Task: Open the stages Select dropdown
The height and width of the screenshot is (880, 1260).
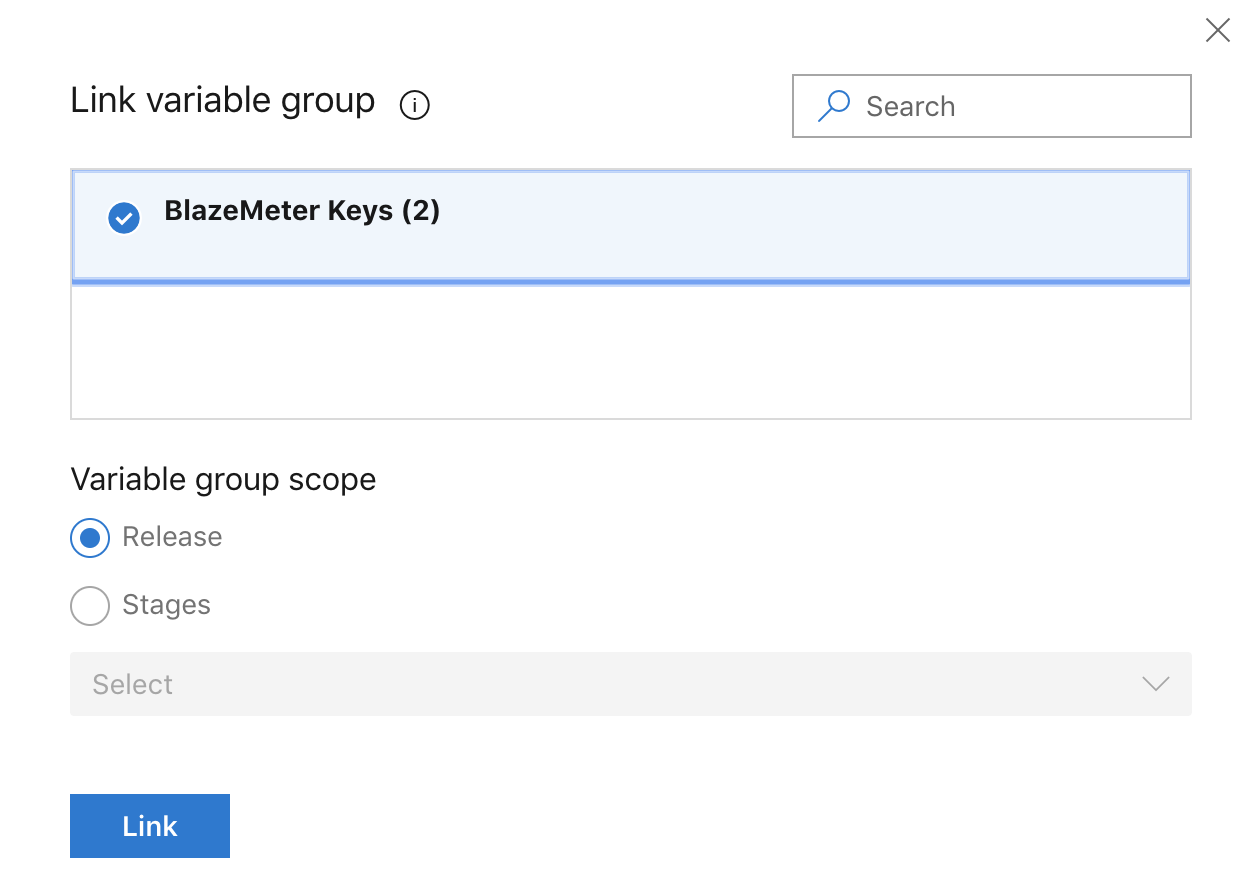Action: pos(630,684)
